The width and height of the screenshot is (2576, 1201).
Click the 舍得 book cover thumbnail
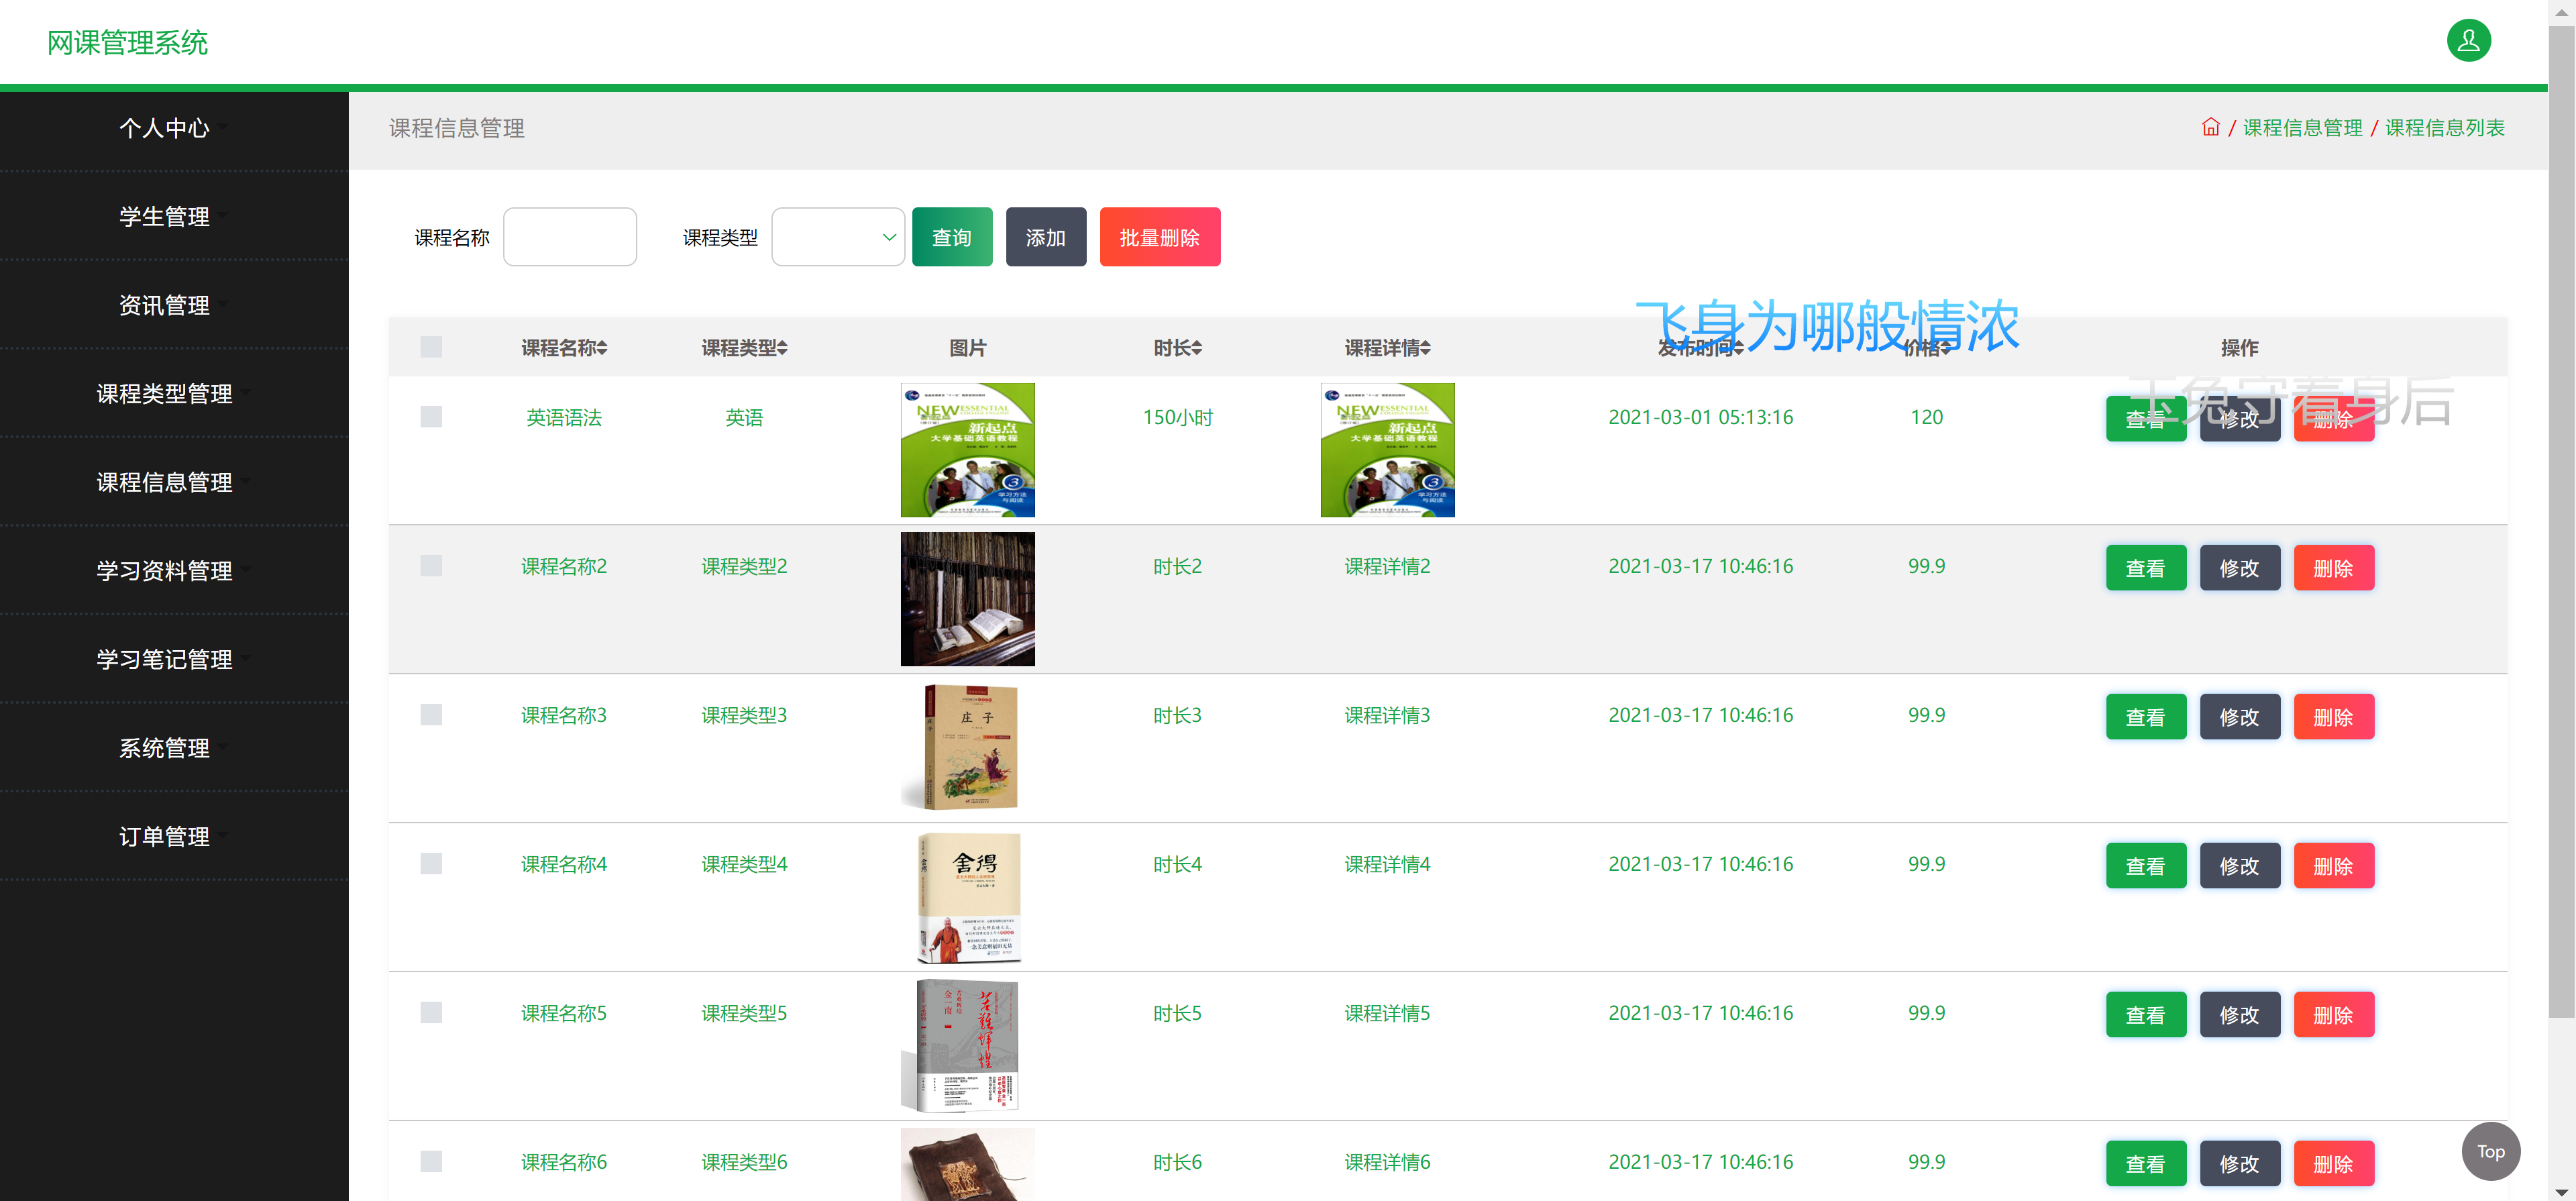(x=968, y=897)
